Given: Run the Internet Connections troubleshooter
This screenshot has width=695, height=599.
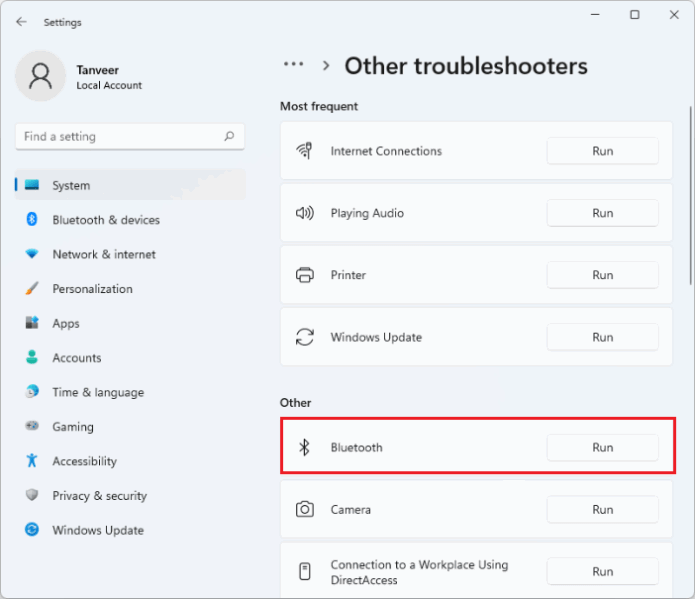Looking at the screenshot, I should [x=602, y=151].
